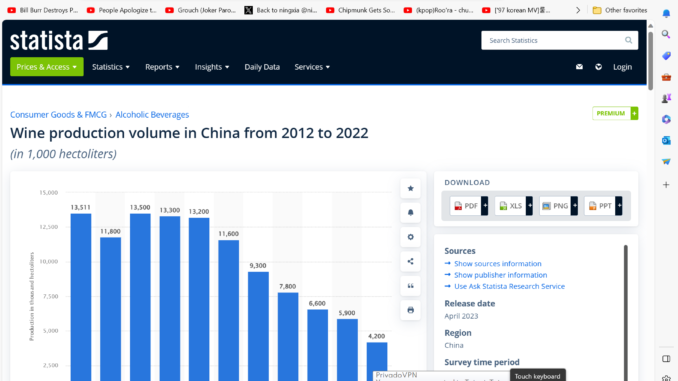Open the Daily Data page
This screenshot has height=381, width=678.
(262, 67)
